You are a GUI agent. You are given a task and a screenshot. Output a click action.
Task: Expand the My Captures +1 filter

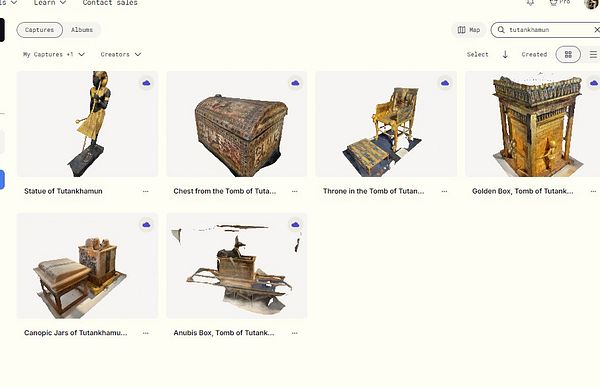pyautogui.click(x=54, y=54)
